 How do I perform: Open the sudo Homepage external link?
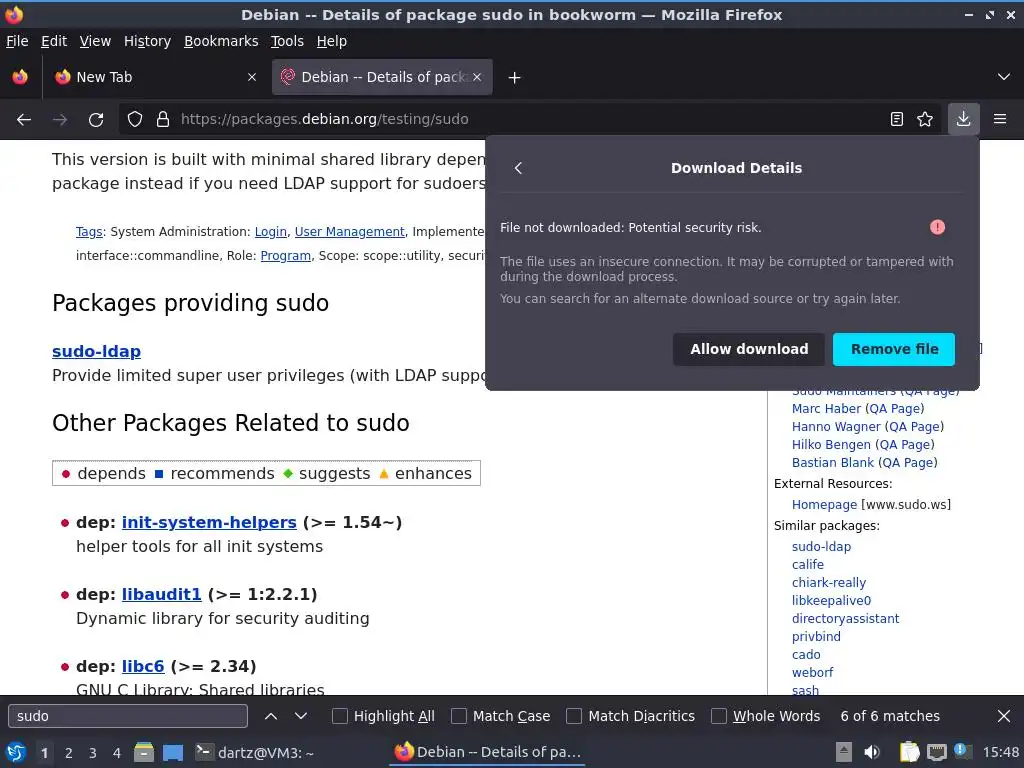tap(824, 505)
